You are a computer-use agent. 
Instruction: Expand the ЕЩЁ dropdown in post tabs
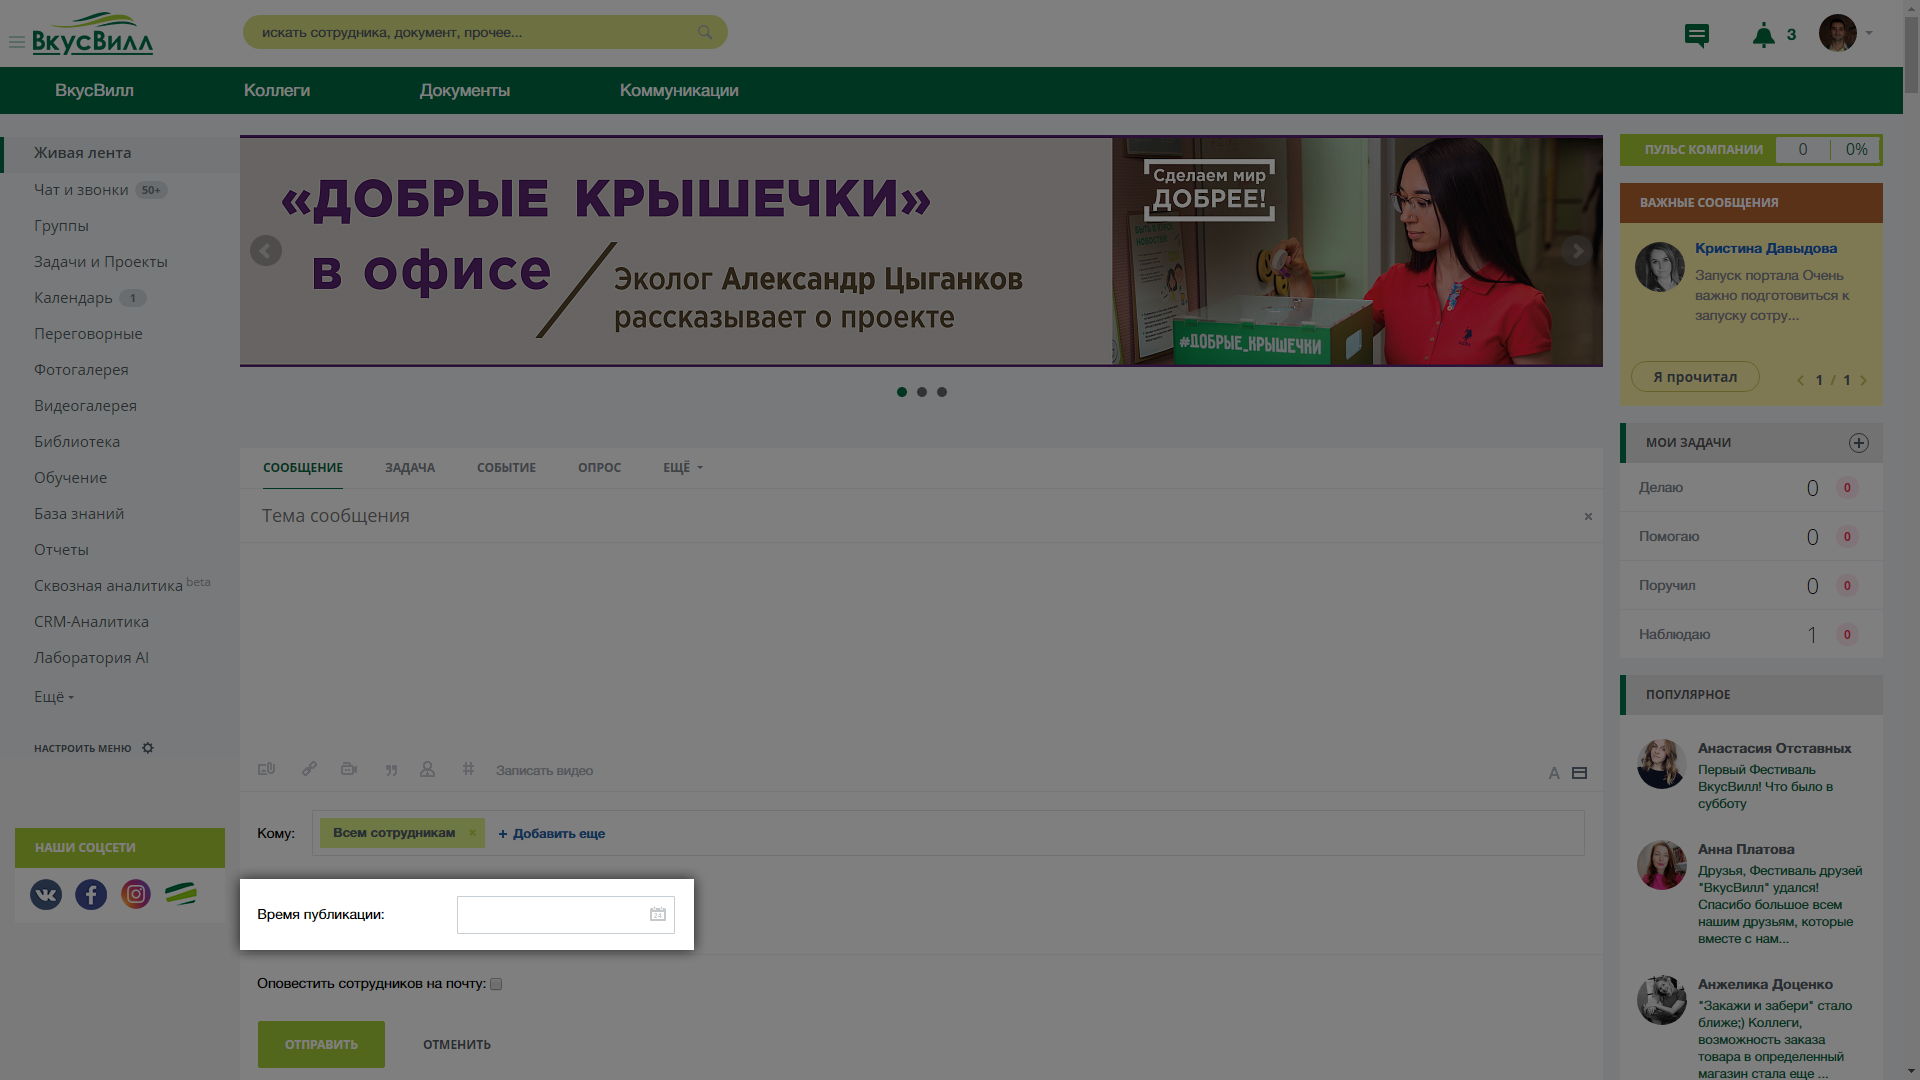683,468
